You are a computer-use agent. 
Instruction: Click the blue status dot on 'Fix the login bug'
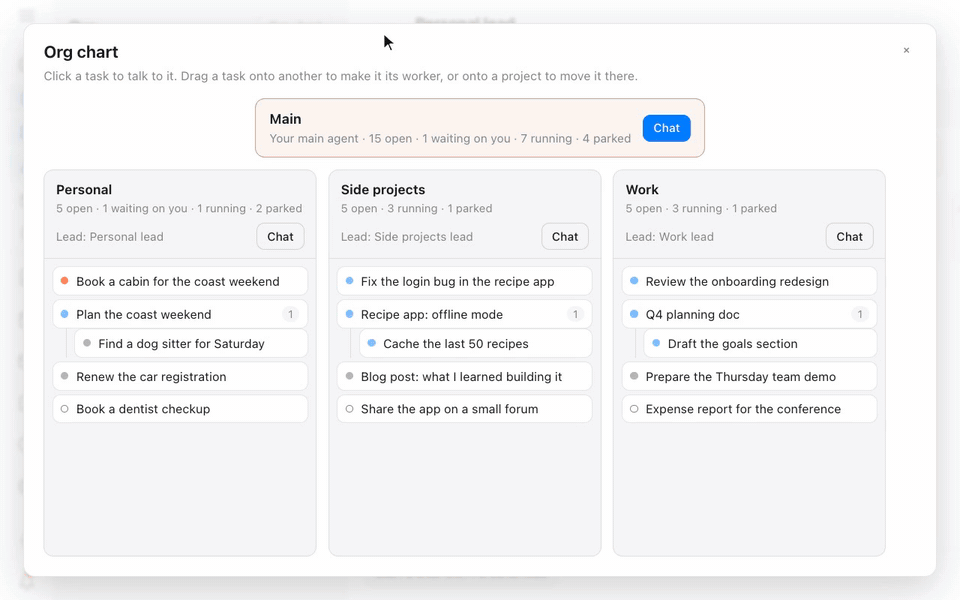(349, 281)
